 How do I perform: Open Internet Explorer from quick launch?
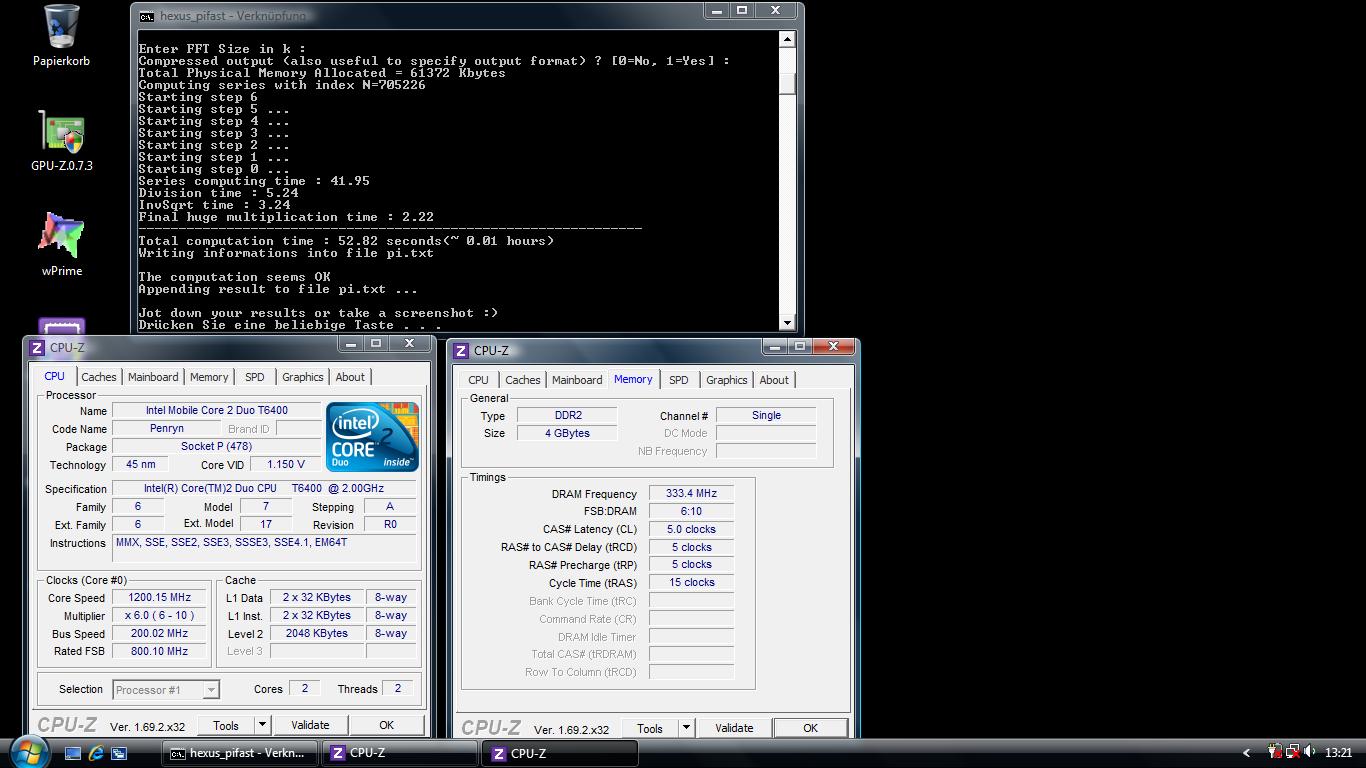[96, 753]
